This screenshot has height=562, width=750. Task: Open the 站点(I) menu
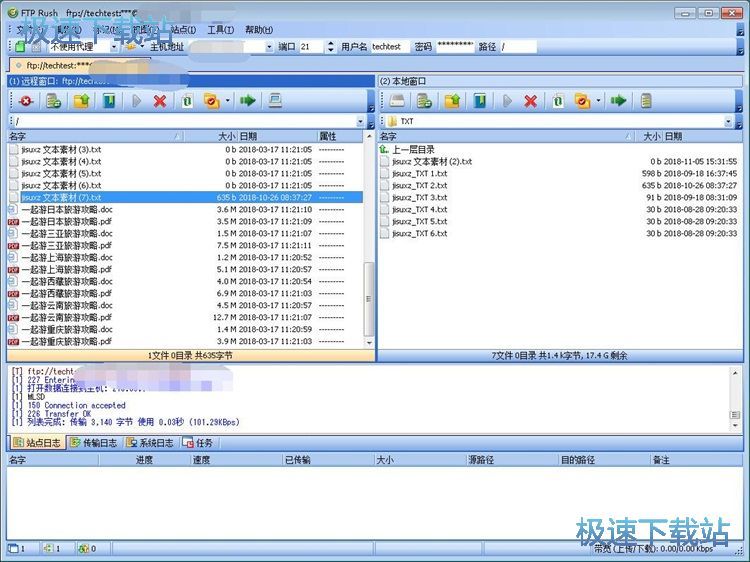(x=183, y=30)
